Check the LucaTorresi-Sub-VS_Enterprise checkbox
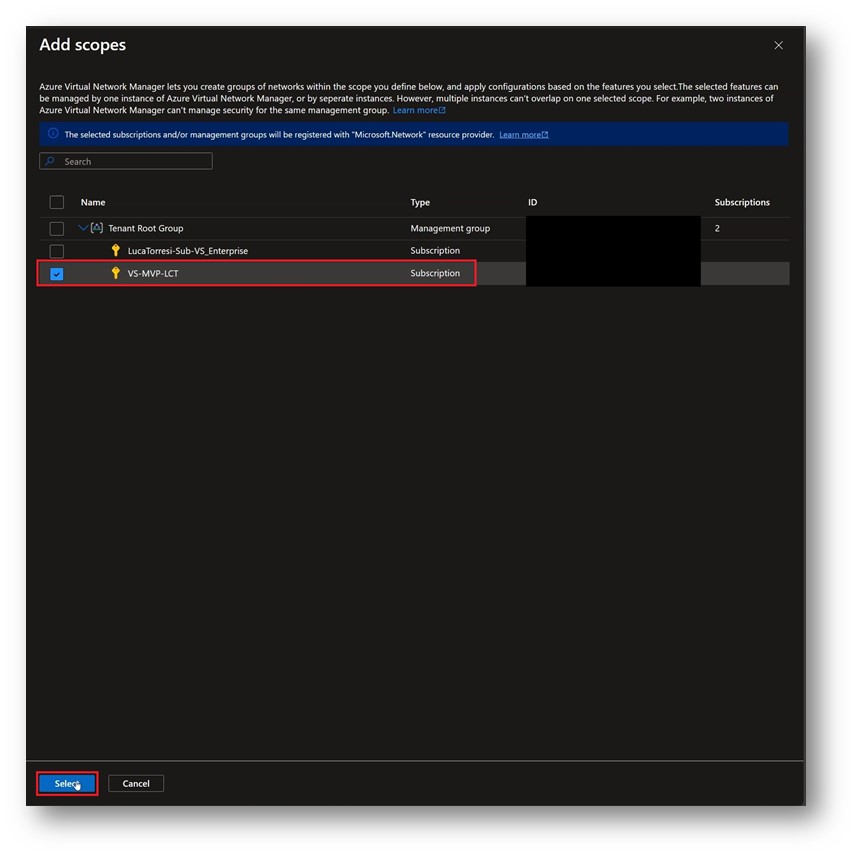 (57, 251)
